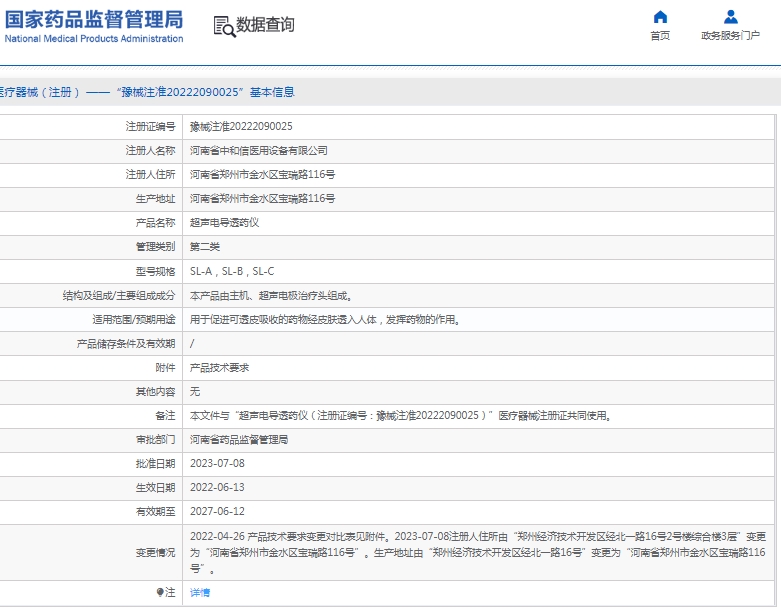Click effective date 2022-06-13
This screenshot has height=609, width=781.
click(x=217, y=487)
